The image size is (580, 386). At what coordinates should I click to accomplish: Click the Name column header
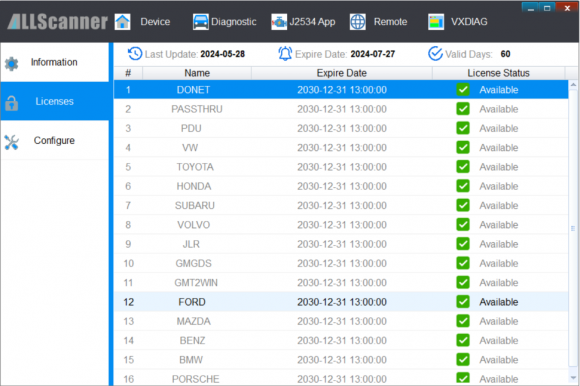(x=197, y=73)
